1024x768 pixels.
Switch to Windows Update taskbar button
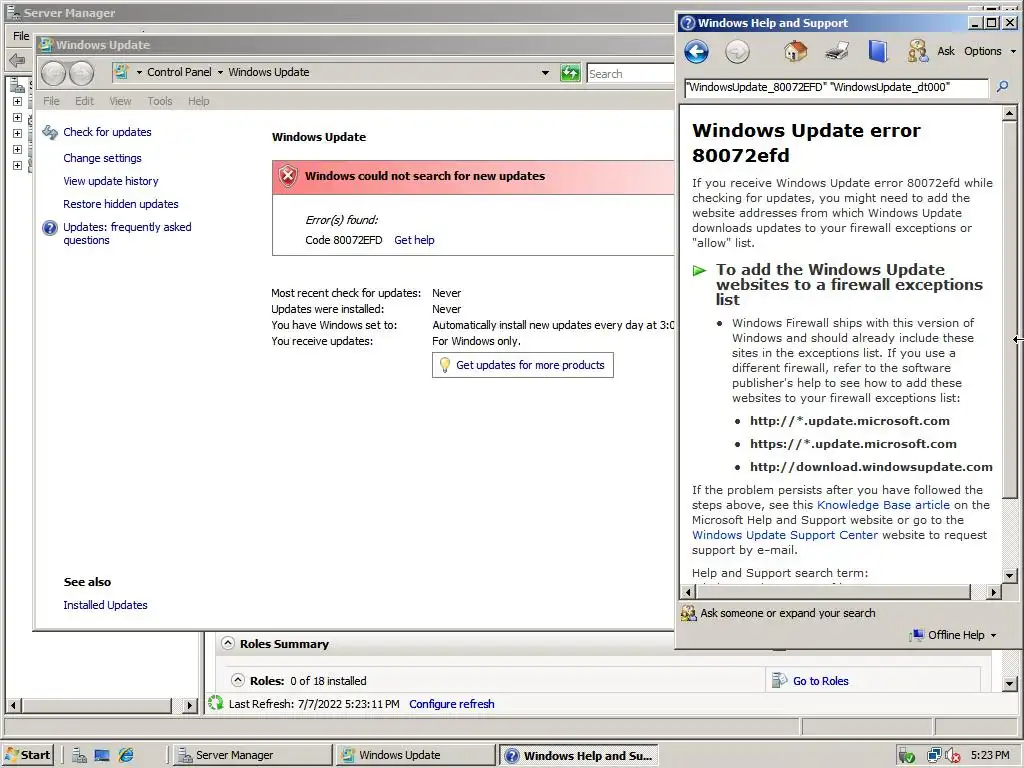tap(415, 755)
